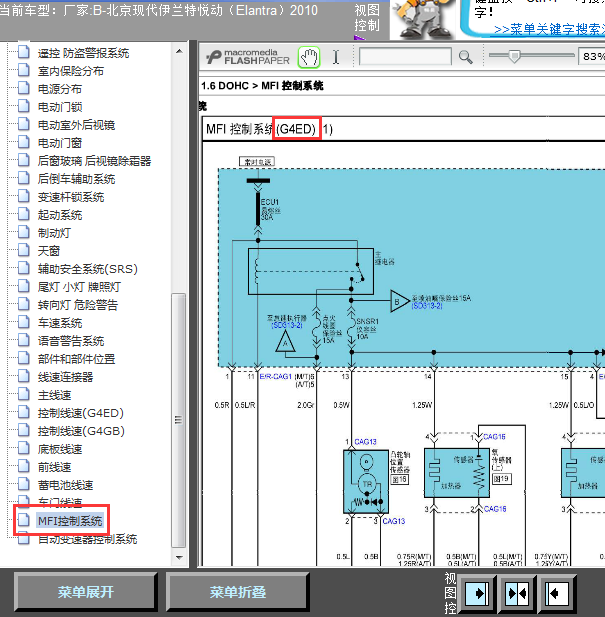Click tree panel scrollbar up arrow
This screenshot has height=617, width=605.
179,51
